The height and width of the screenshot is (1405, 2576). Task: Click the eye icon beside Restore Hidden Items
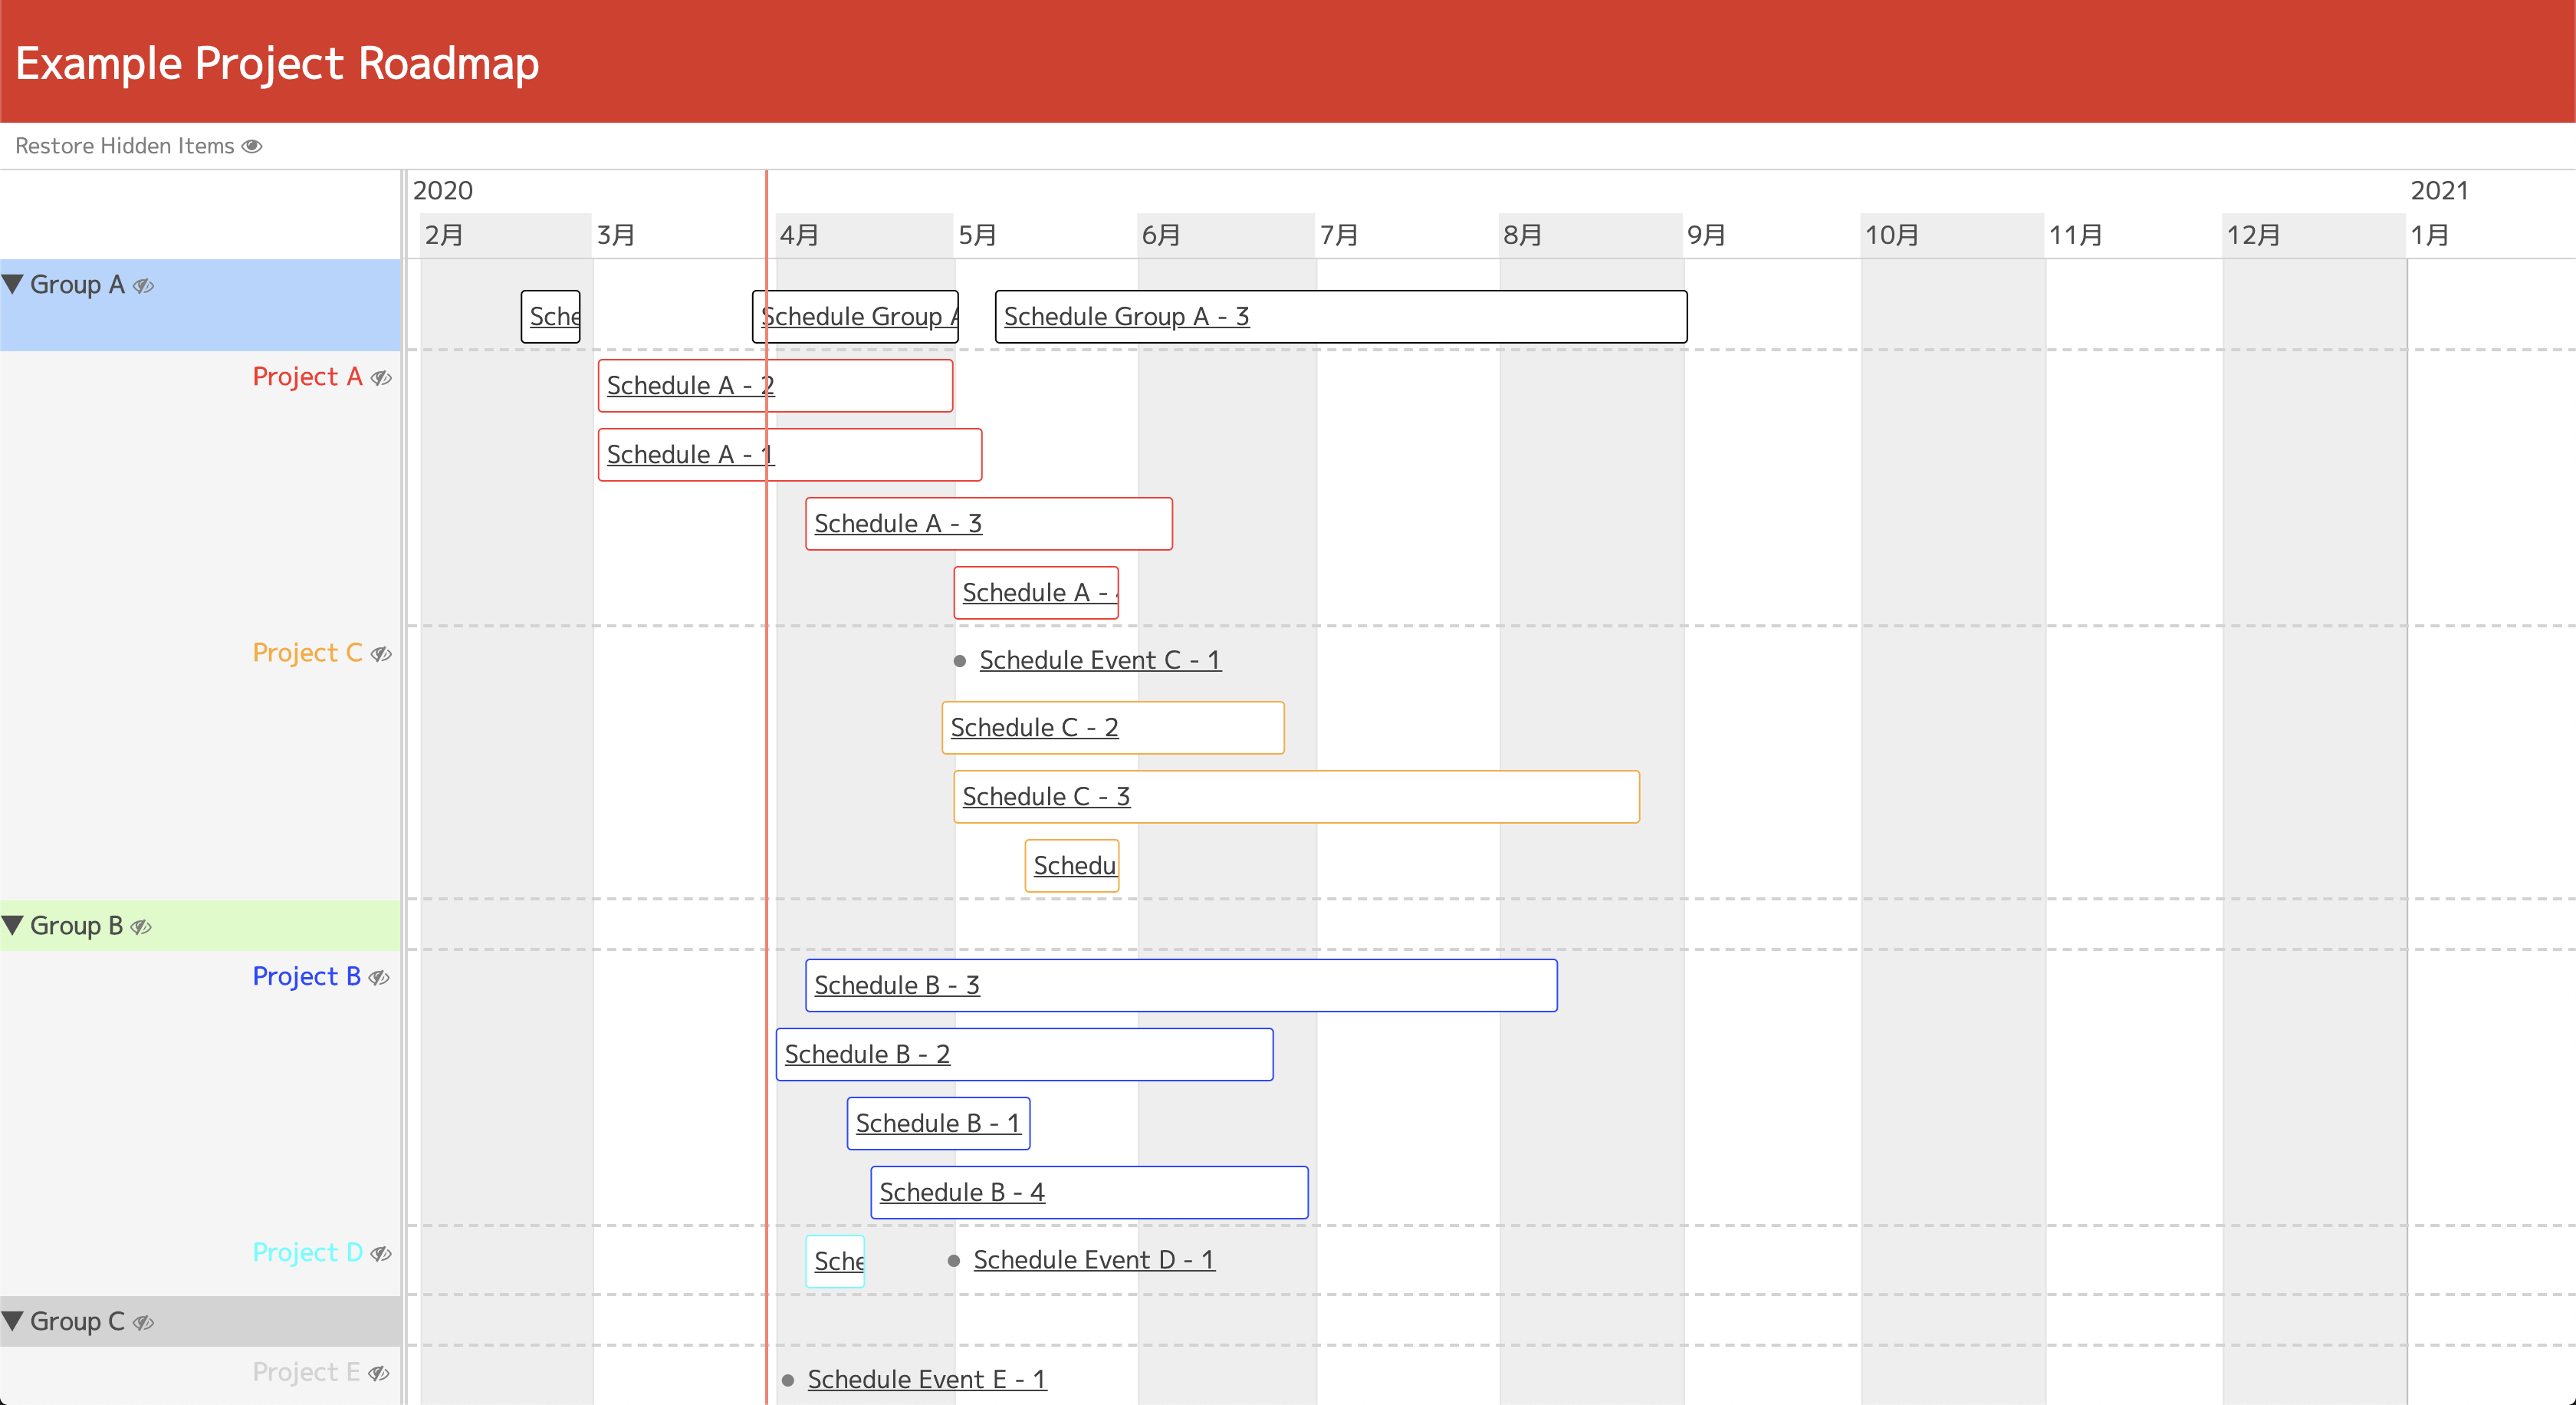click(x=252, y=146)
